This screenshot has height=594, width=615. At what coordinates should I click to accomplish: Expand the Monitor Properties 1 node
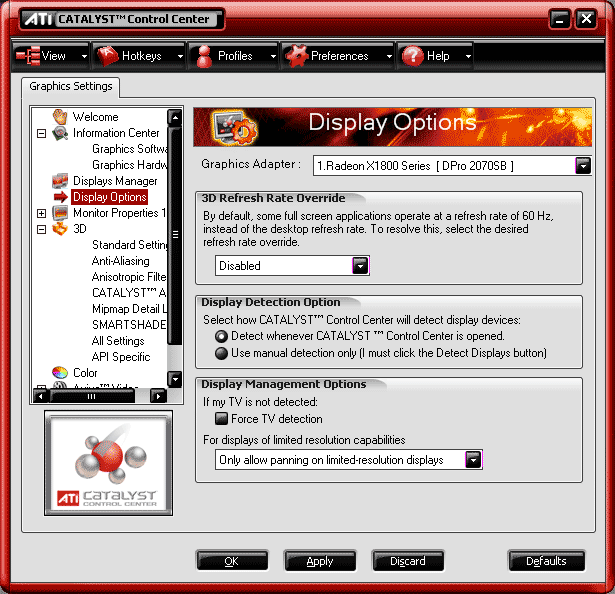[41, 213]
